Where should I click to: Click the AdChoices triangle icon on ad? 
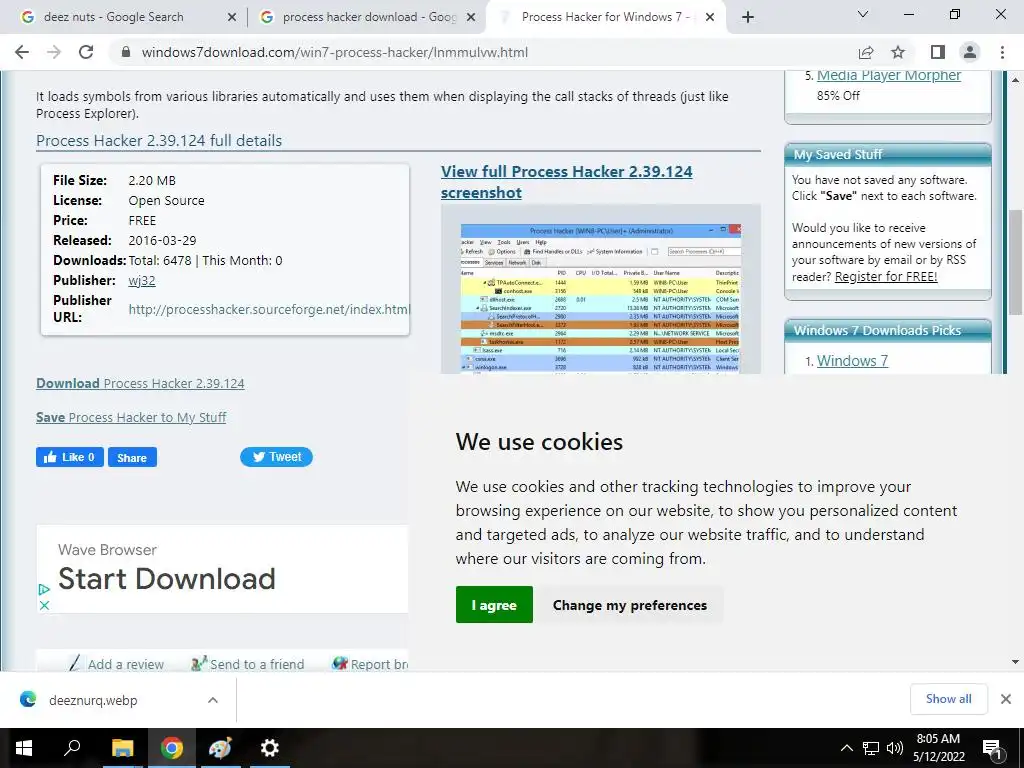[x=44, y=589]
